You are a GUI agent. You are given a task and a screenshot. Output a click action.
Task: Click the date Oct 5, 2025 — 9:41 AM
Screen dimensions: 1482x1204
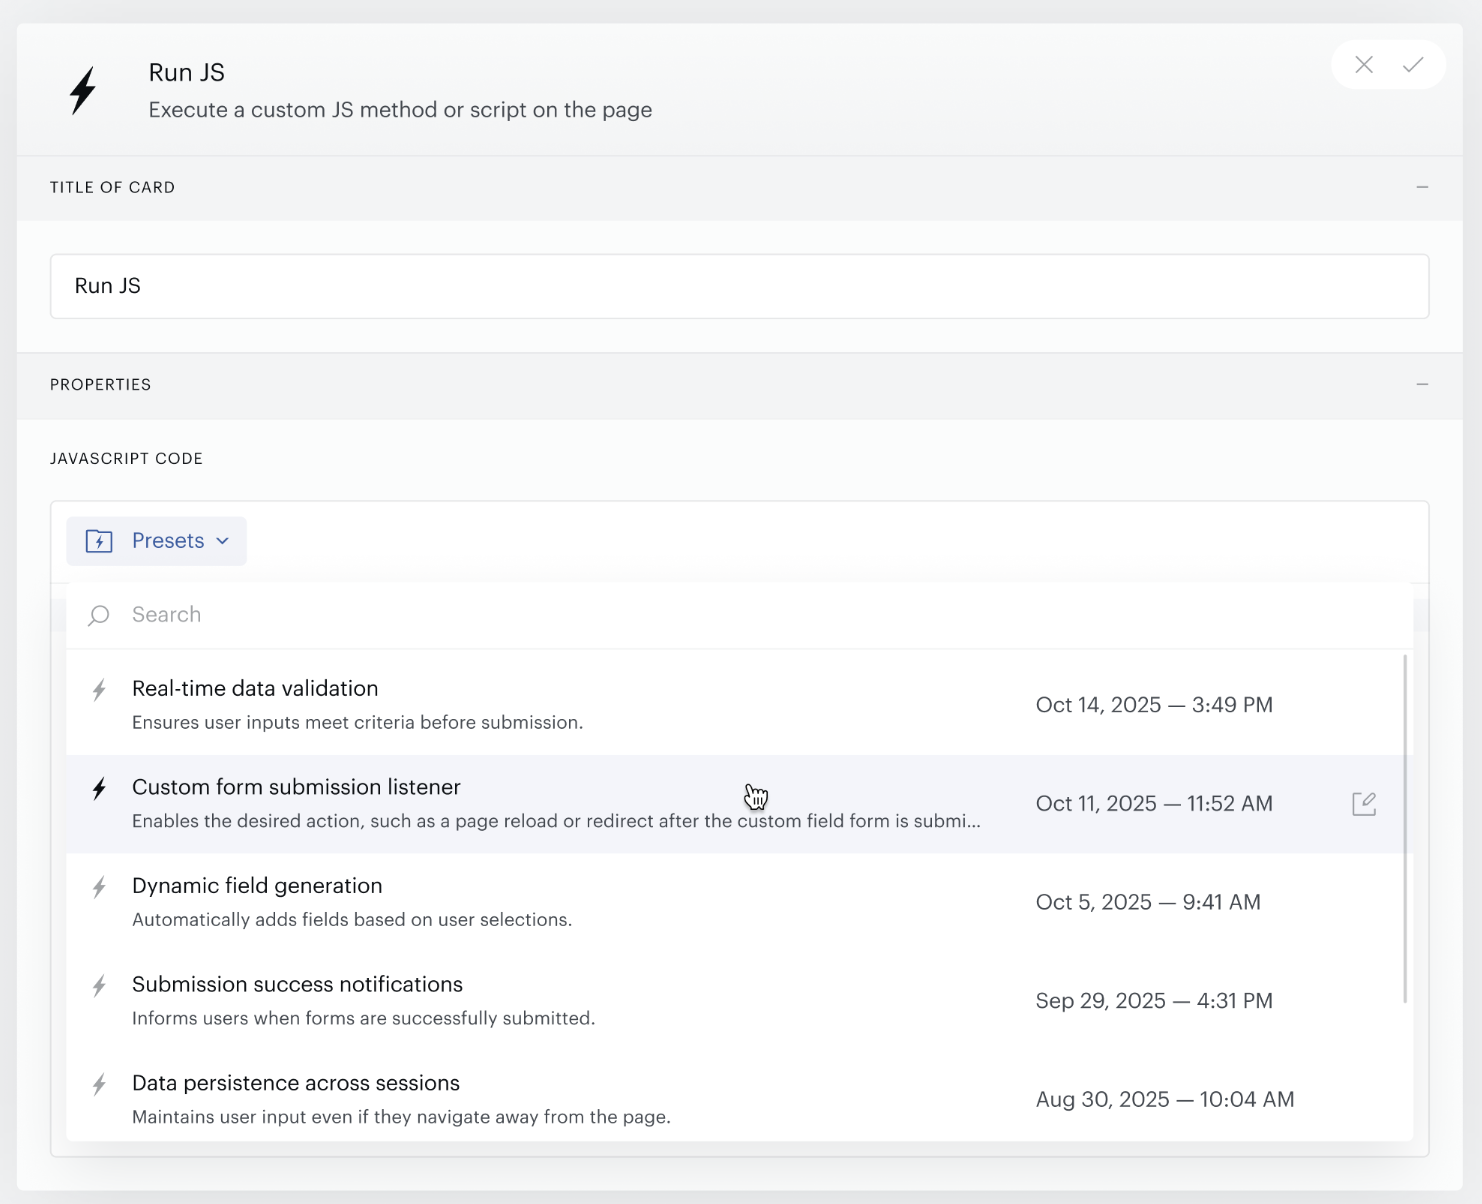(x=1148, y=902)
